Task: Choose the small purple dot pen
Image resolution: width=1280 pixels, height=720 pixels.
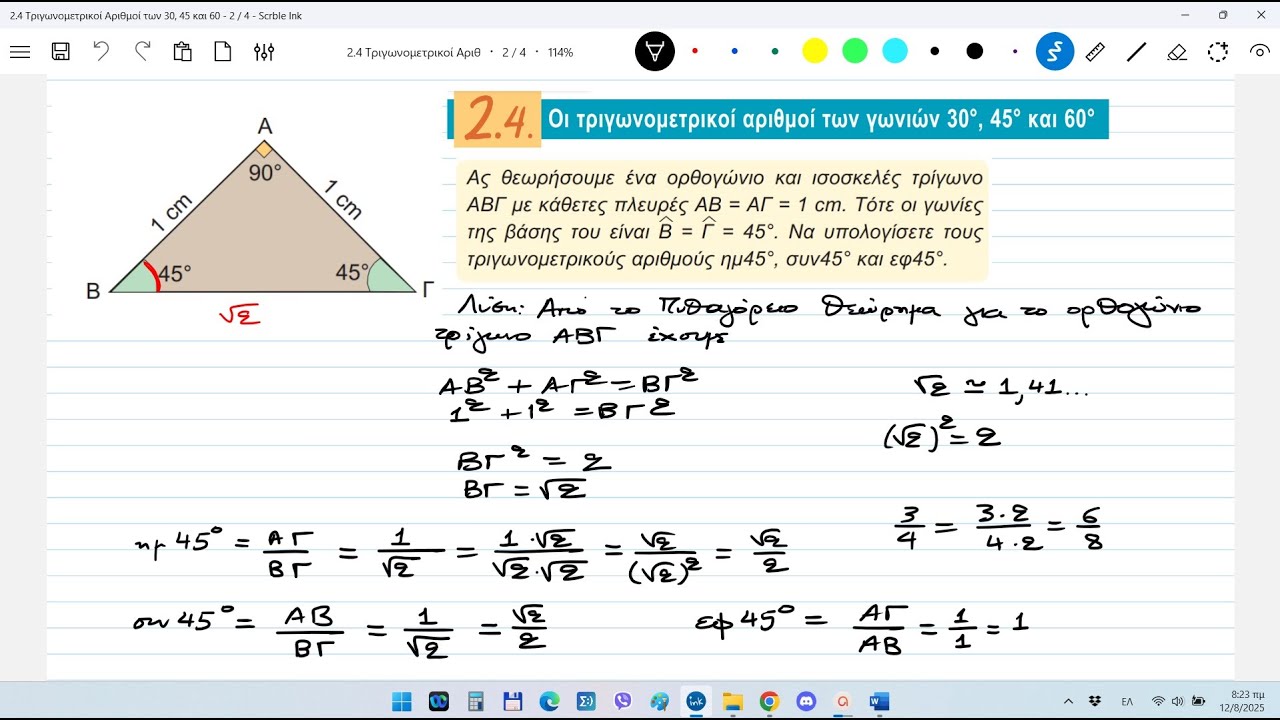Action: coord(1015,51)
